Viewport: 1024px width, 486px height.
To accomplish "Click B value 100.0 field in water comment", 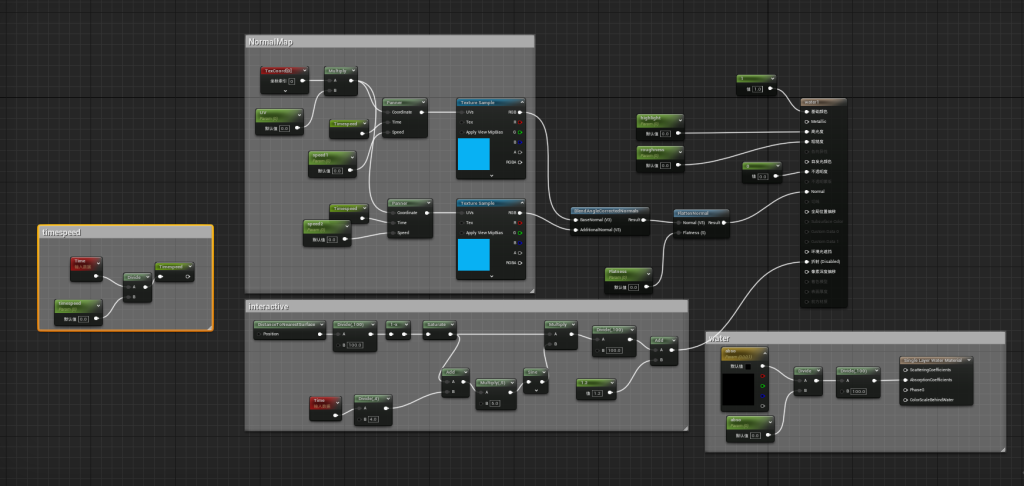I will click(x=858, y=391).
